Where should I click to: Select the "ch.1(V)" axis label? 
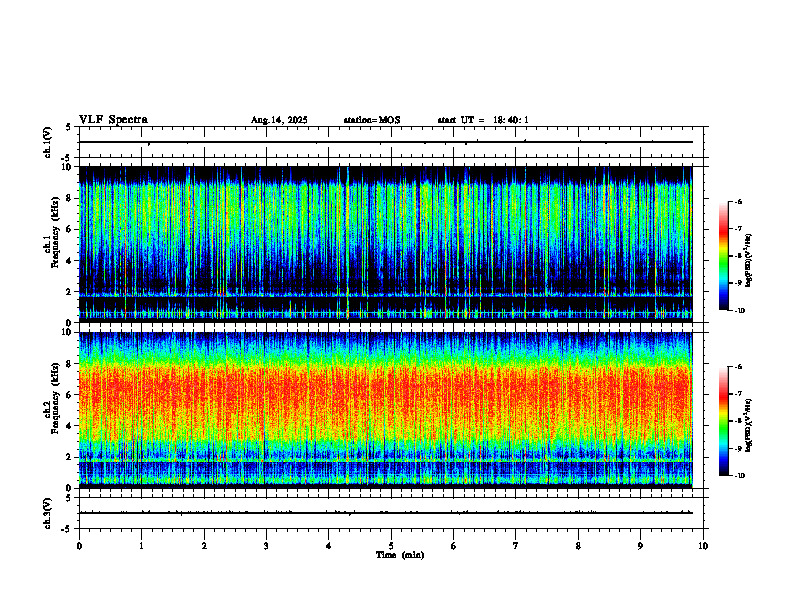(x=48, y=142)
